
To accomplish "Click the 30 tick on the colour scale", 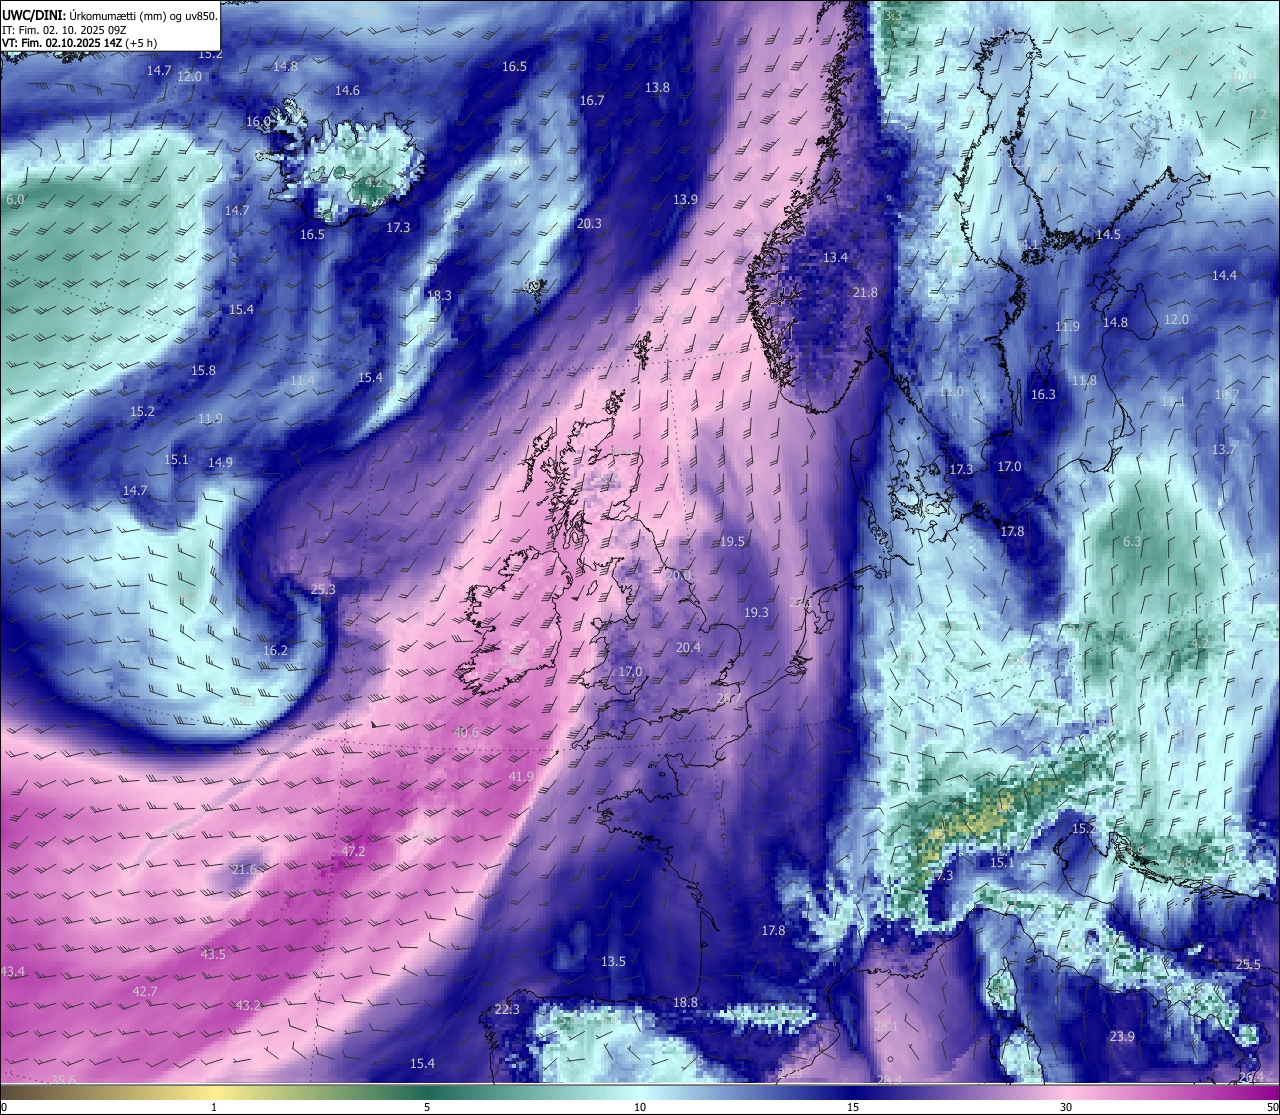I will (1066, 1107).
